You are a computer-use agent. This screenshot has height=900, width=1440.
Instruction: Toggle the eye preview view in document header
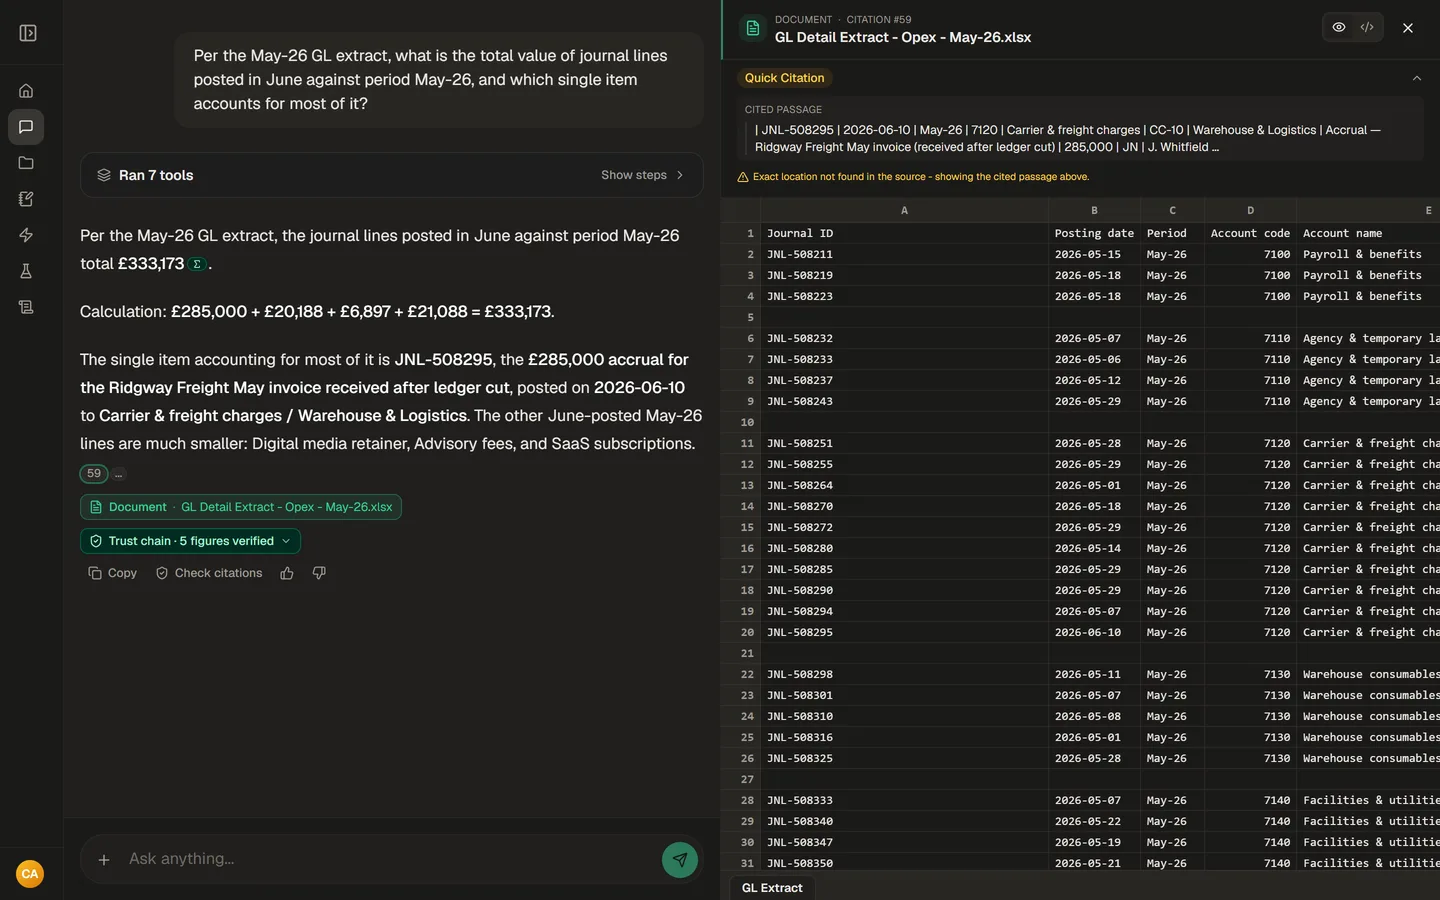pos(1339,27)
